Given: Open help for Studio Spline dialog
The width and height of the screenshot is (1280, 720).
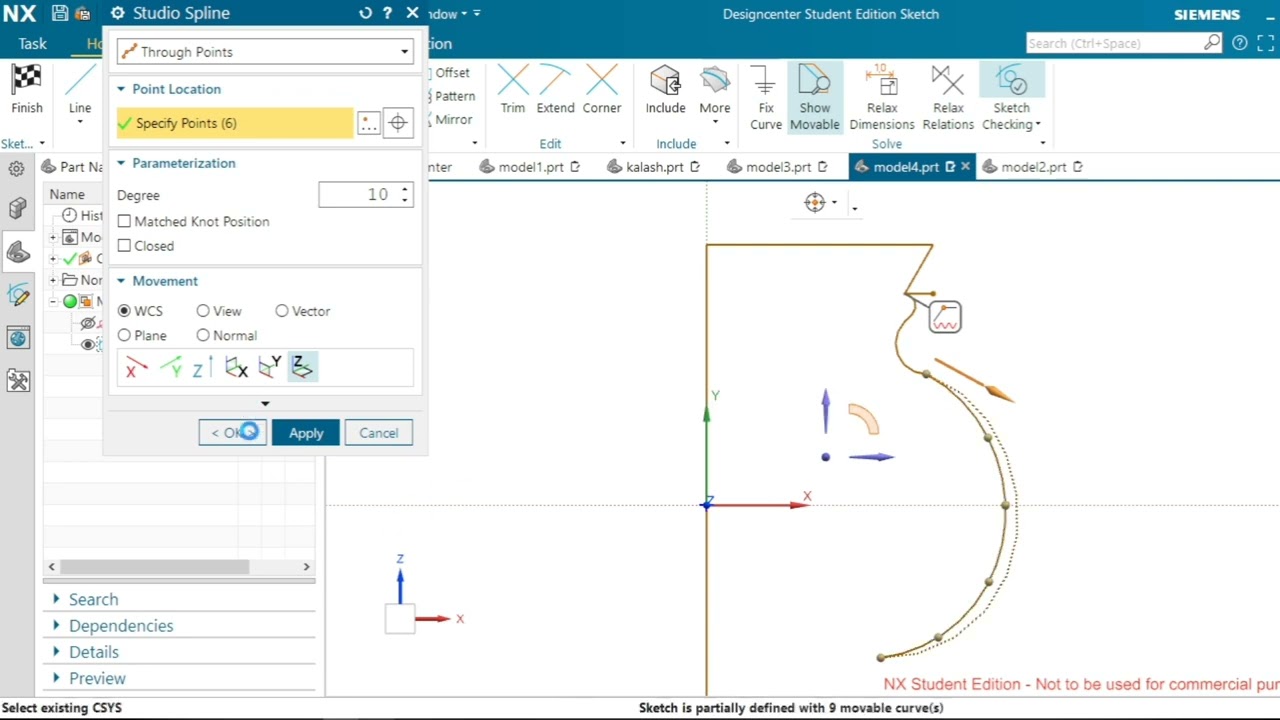Looking at the screenshot, I should coord(388,13).
